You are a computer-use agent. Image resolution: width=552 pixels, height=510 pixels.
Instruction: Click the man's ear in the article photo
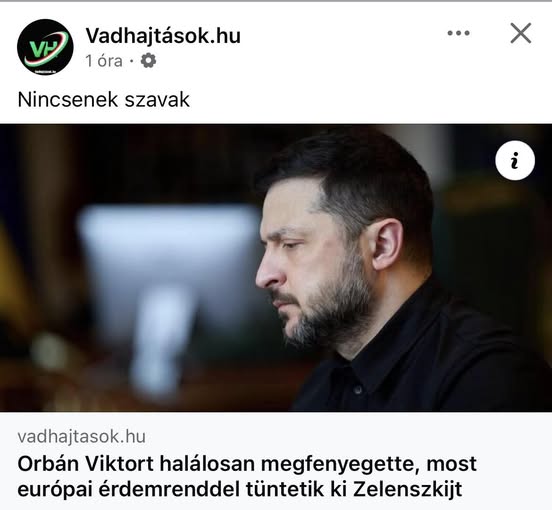[x=387, y=243]
